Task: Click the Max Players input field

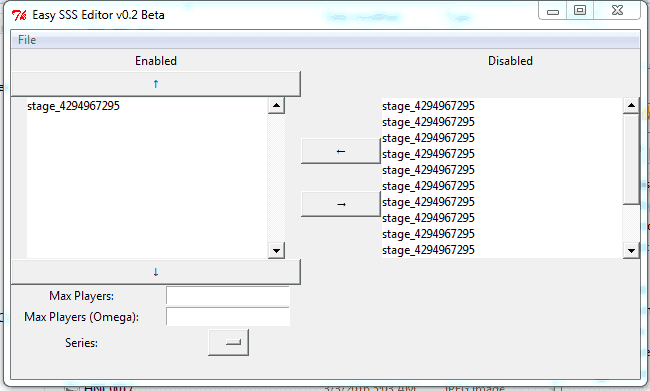Action: (x=228, y=296)
